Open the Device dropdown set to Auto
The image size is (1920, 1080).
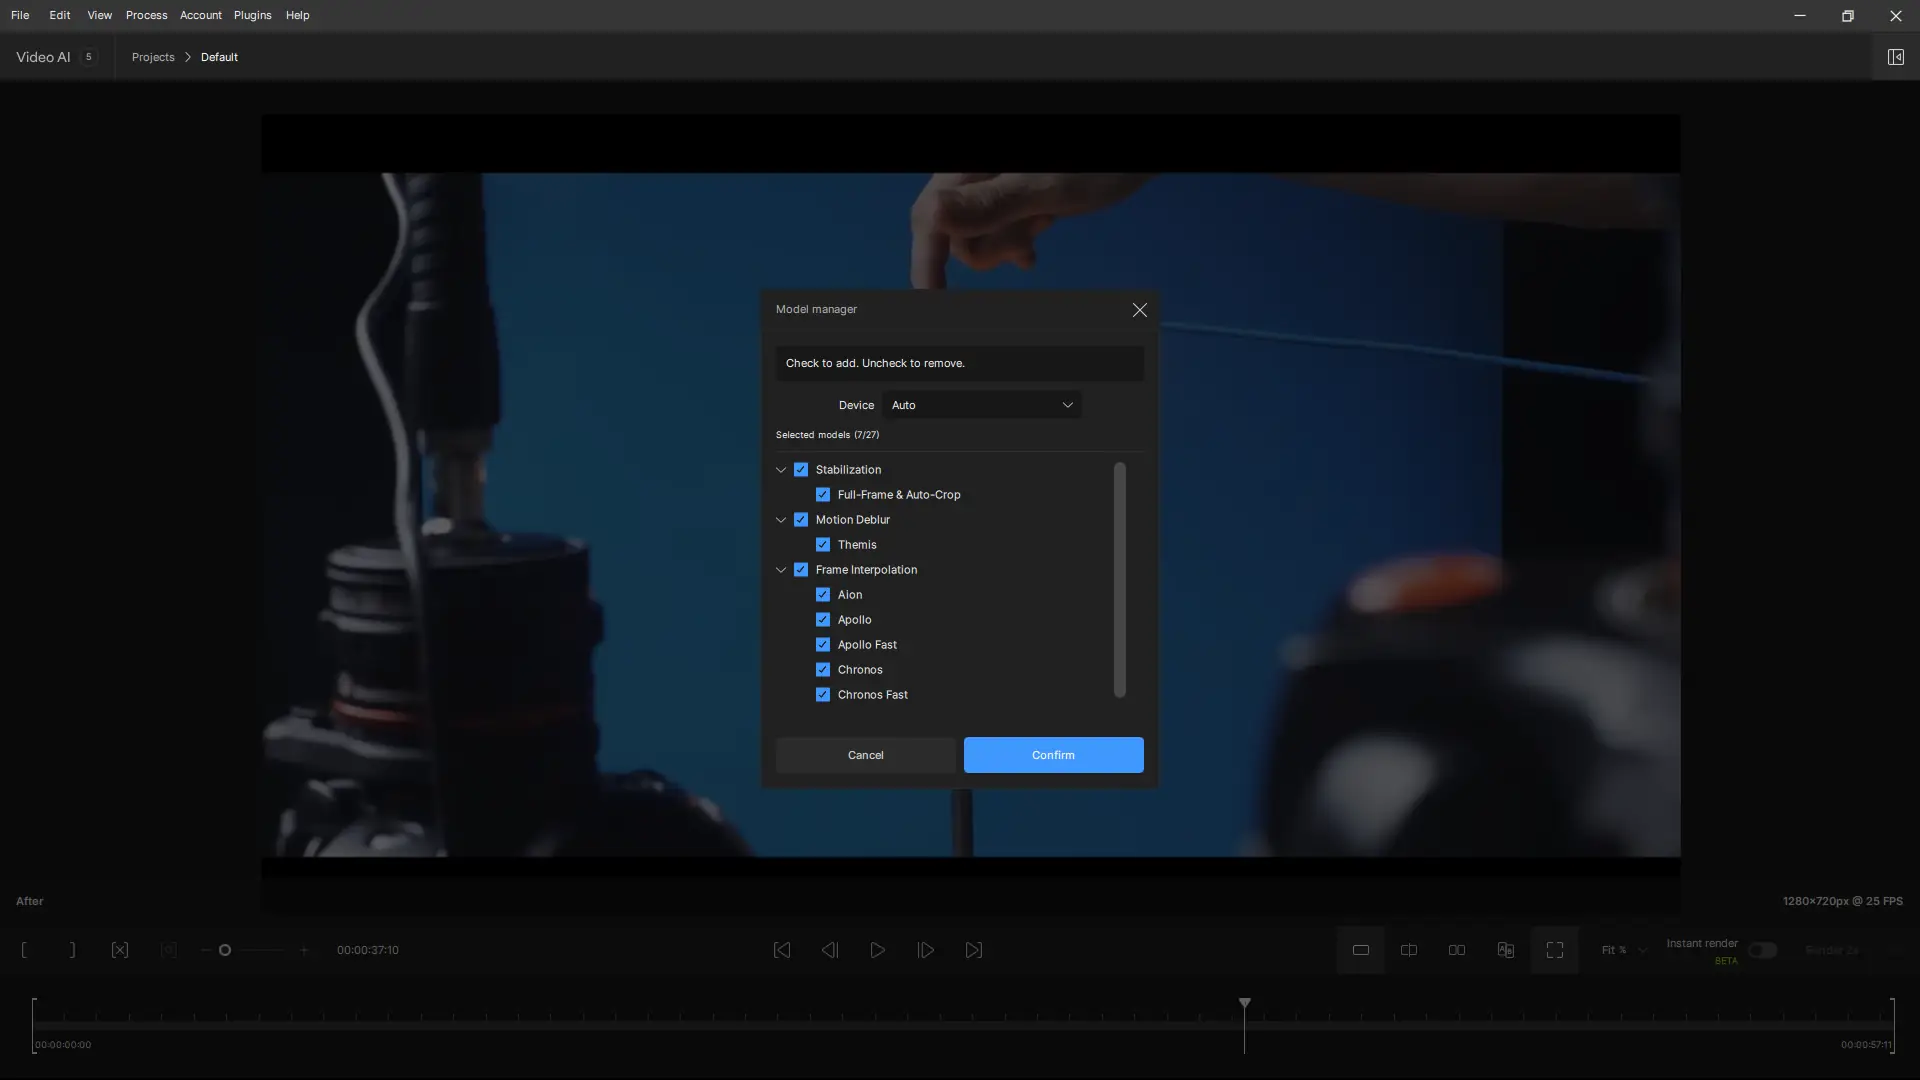[x=981, y=405]
